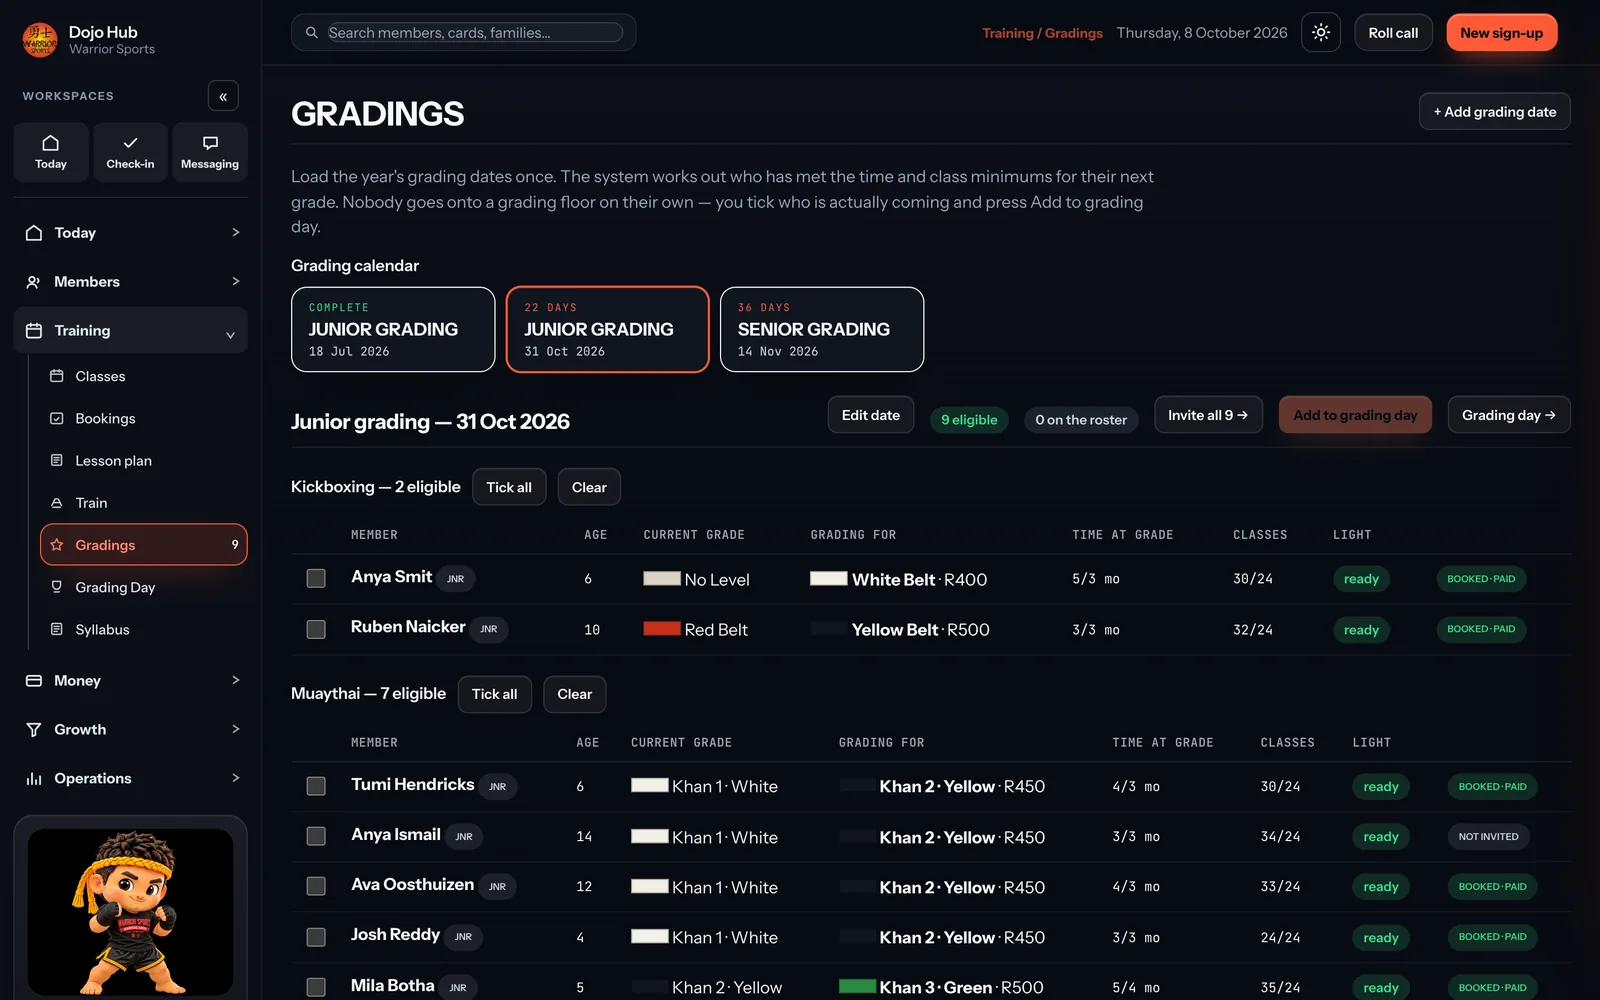This screenshot has width=1600, height=1000.
Task: Click the Growth funnel icon
Action: point(34,730)
